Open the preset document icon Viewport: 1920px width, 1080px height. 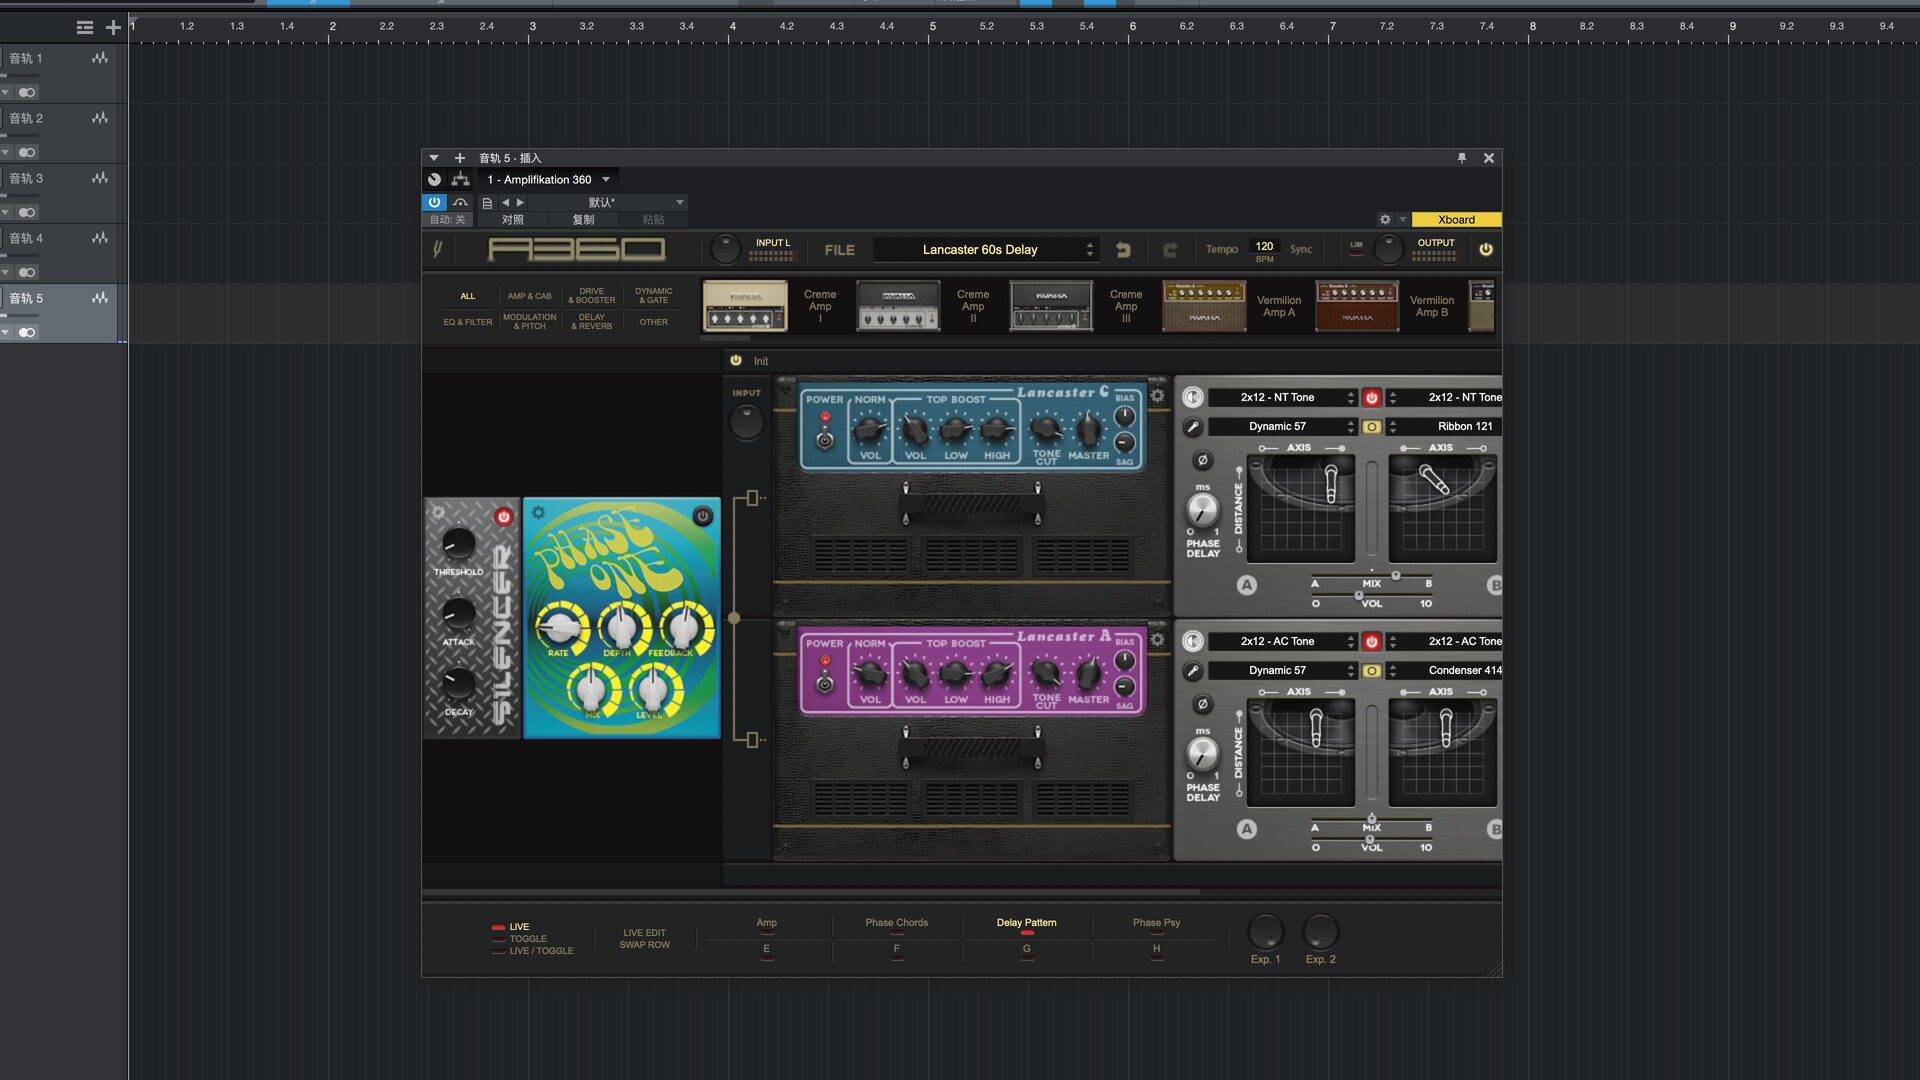pyautogui.click(x=487, y=203)
